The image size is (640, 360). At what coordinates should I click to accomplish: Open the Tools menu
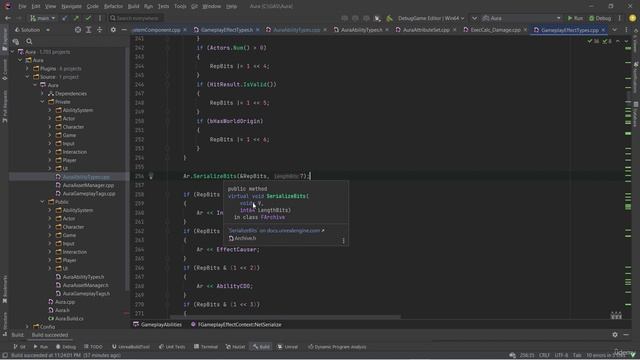tap(180, 6)
